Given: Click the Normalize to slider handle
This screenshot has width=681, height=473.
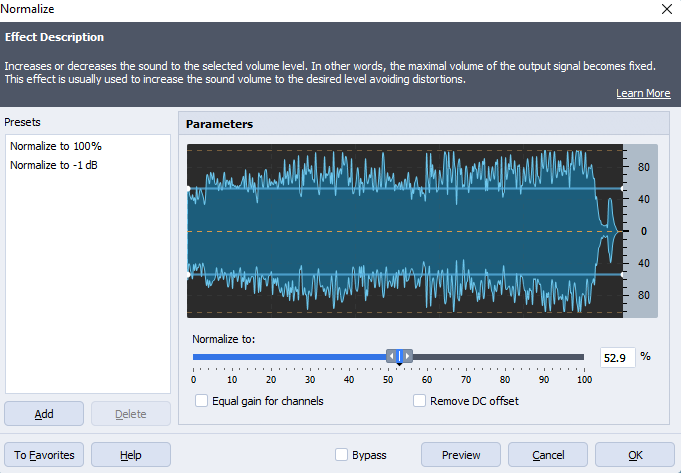Looking at the screenshot, I should click(399, 356).
